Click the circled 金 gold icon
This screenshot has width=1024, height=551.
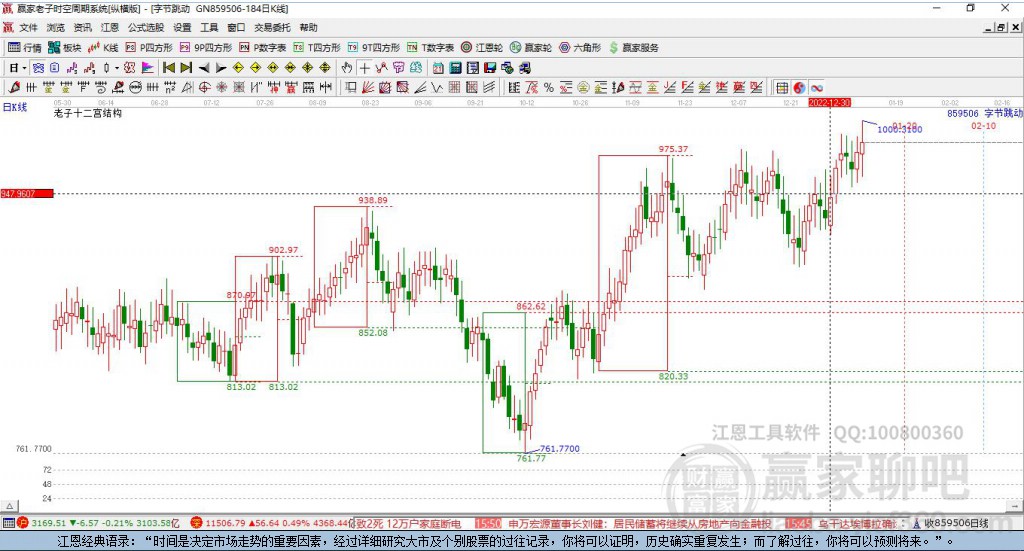[583, 87]
